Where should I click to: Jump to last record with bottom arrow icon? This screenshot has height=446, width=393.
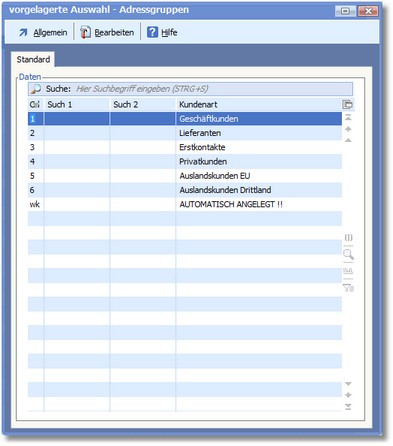click(x=348, y=407)
